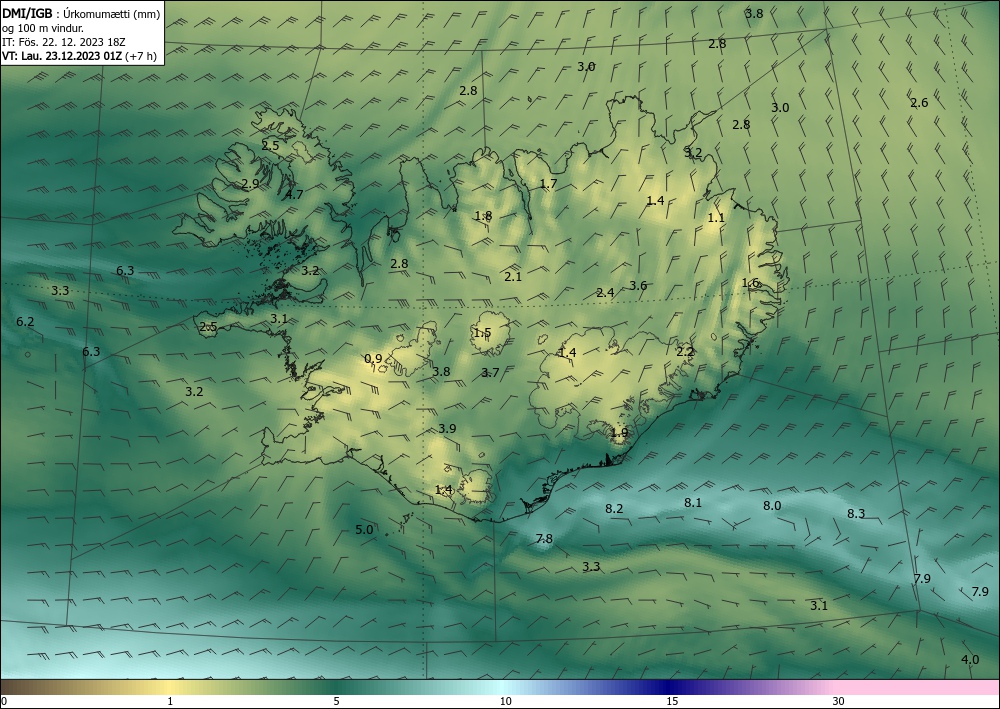The image size is (1000, 709).
Task: Click the color scale tick label 5
Action: [336, 702]
